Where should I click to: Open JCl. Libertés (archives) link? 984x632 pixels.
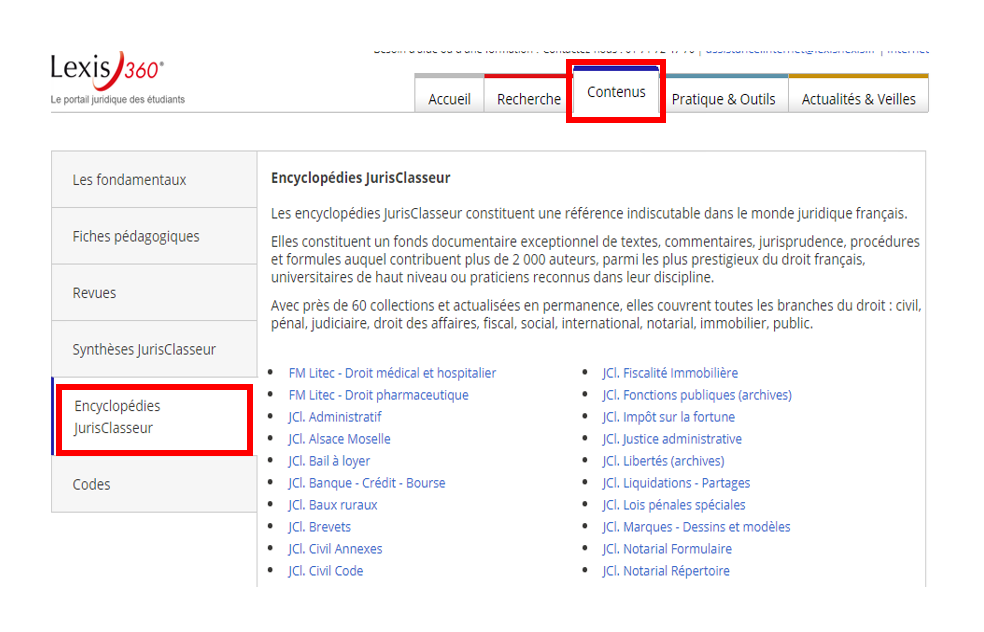pos(663,461)
